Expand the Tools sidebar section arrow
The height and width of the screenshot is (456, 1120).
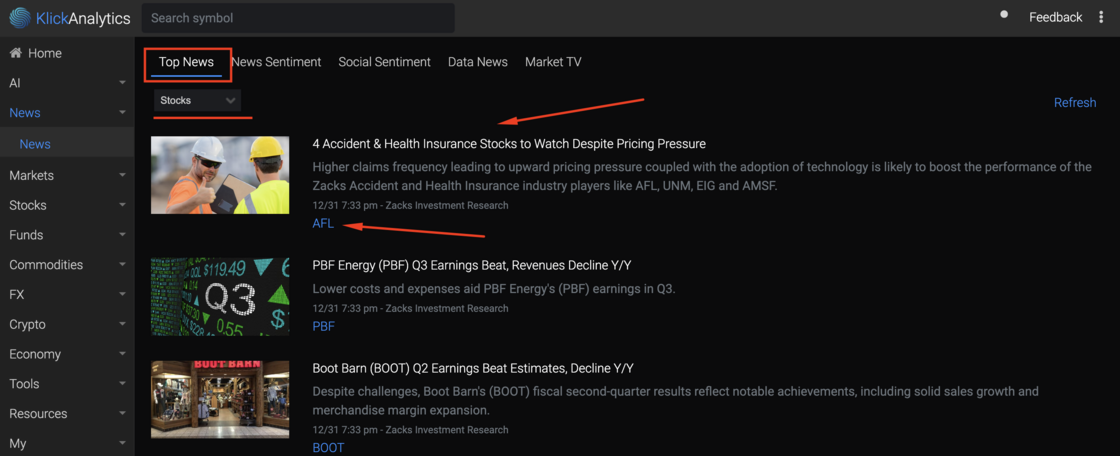coord(122,385)
